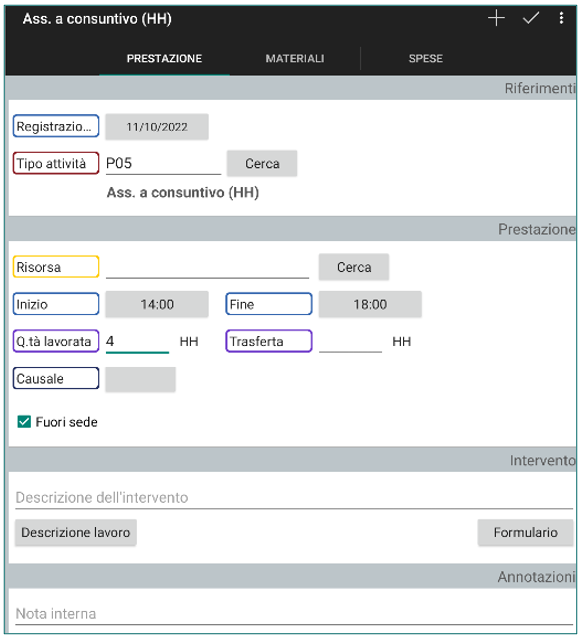Open the three-dot overflow menu

[x=561, y=18]
